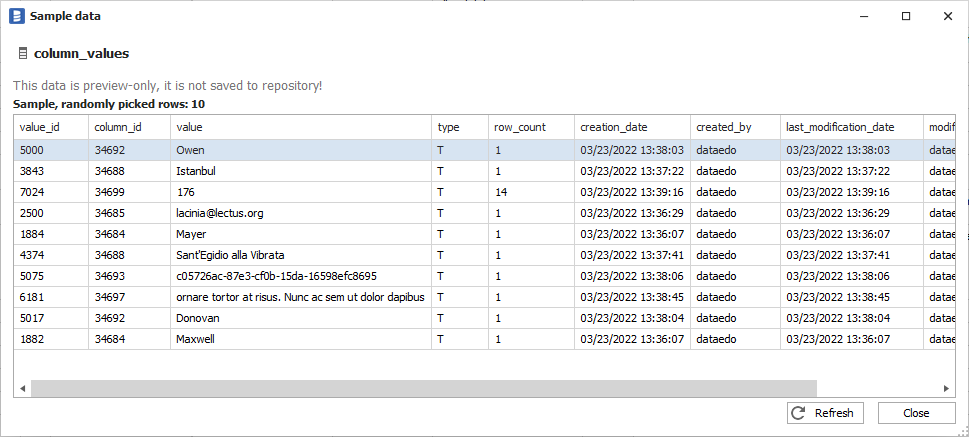
Task: Click the Dataedo app icon in title bar
Action: point(15,16)
